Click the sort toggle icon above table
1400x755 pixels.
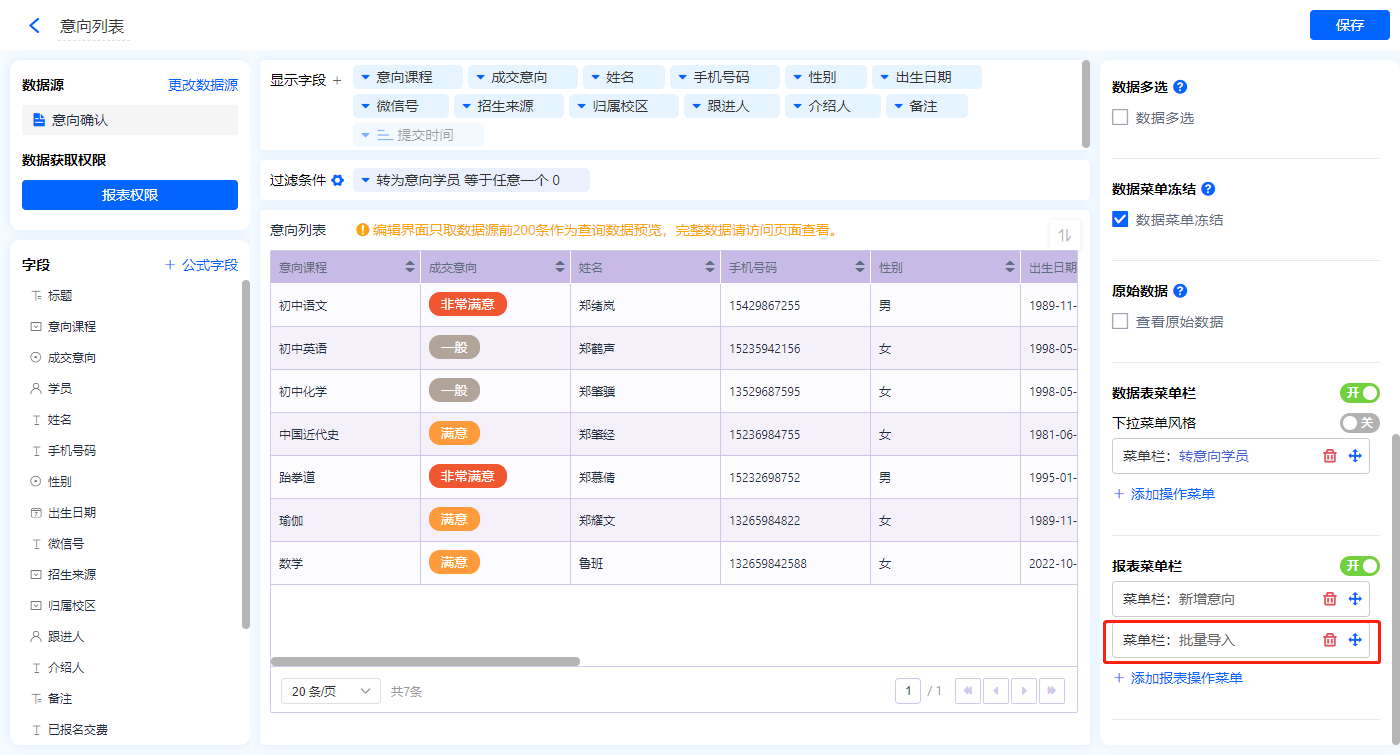tap(1064, 235)
